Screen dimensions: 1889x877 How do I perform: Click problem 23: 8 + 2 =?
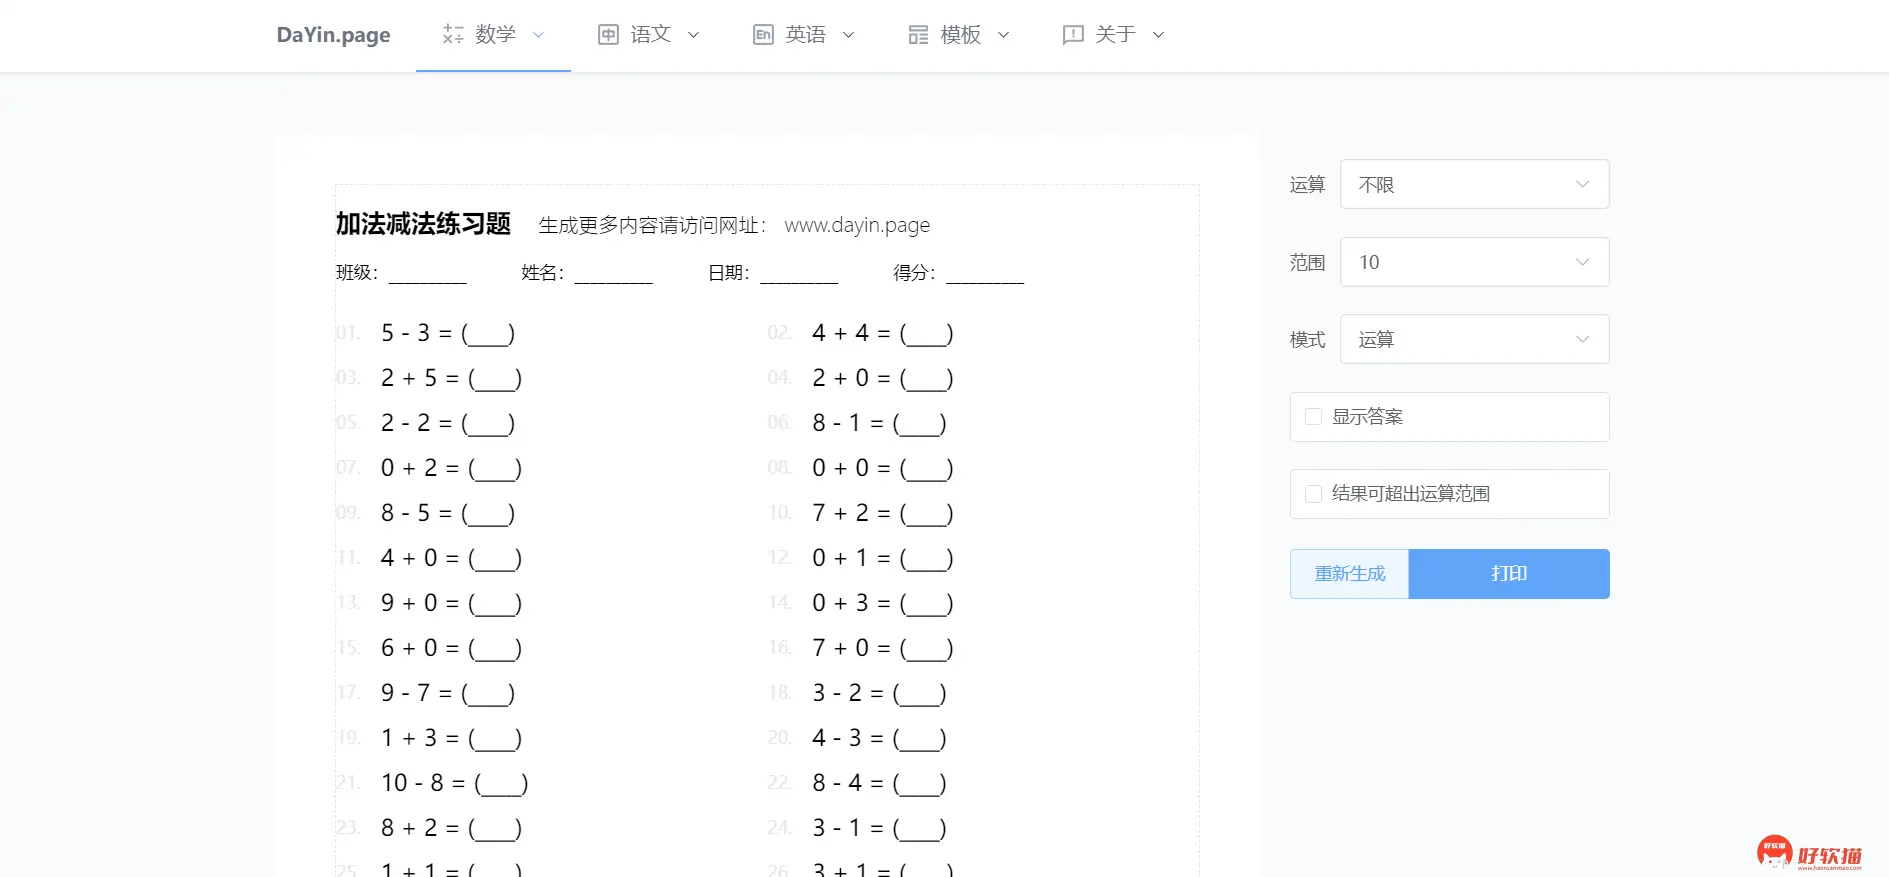451,828
